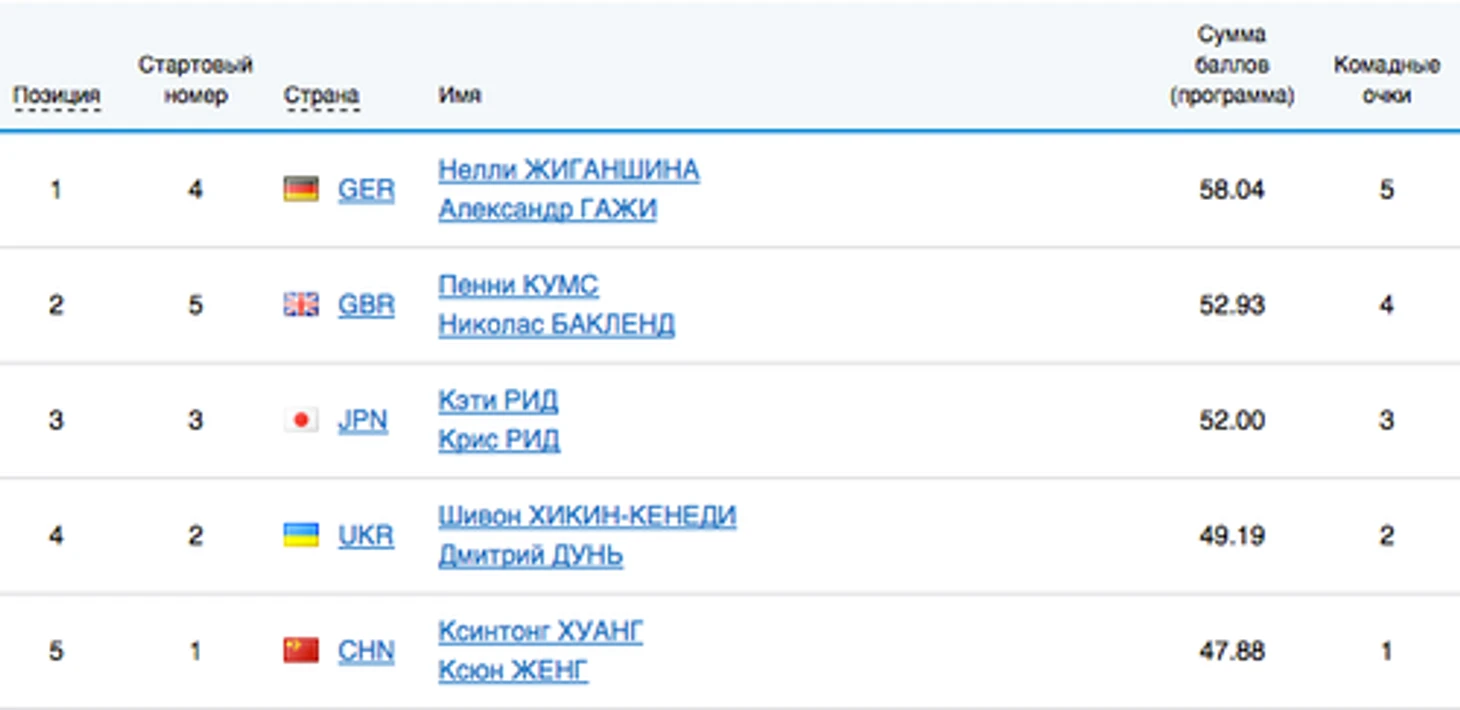Sort table by Страна column header
Viewport: 1460px width, 710px height.
pos(322,96)
